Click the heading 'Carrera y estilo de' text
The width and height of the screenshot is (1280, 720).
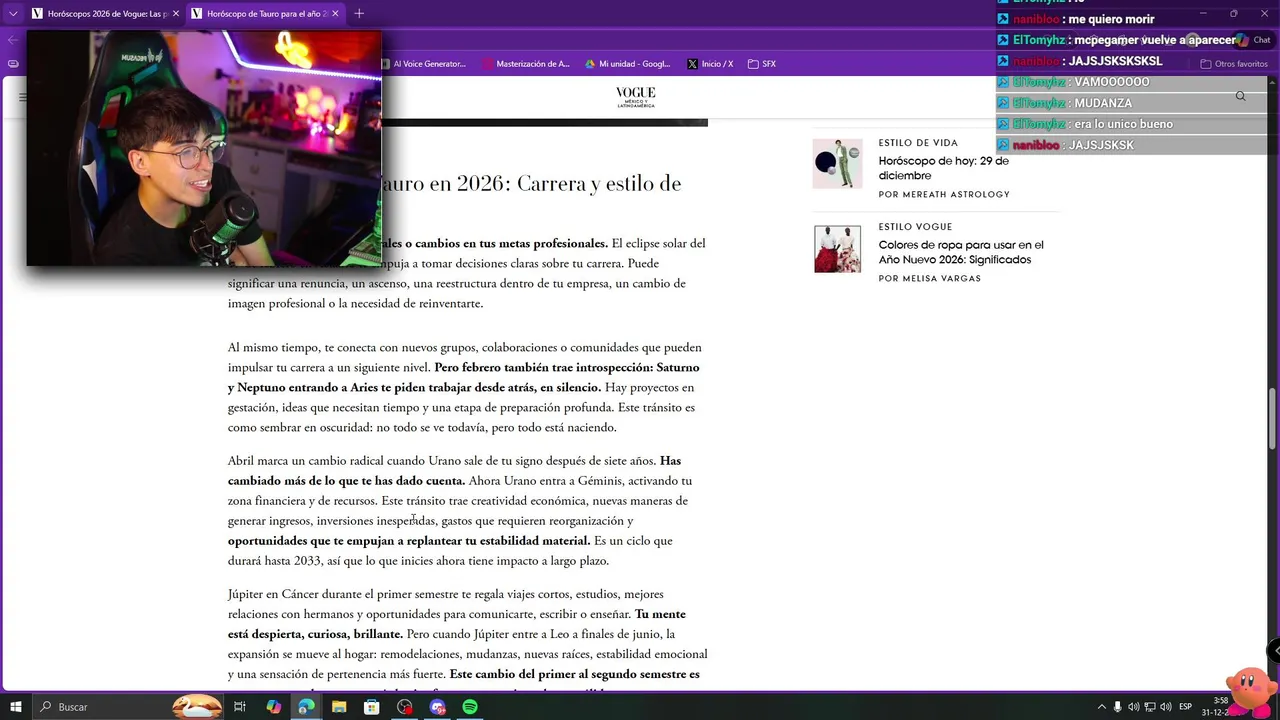click(599, 184)
